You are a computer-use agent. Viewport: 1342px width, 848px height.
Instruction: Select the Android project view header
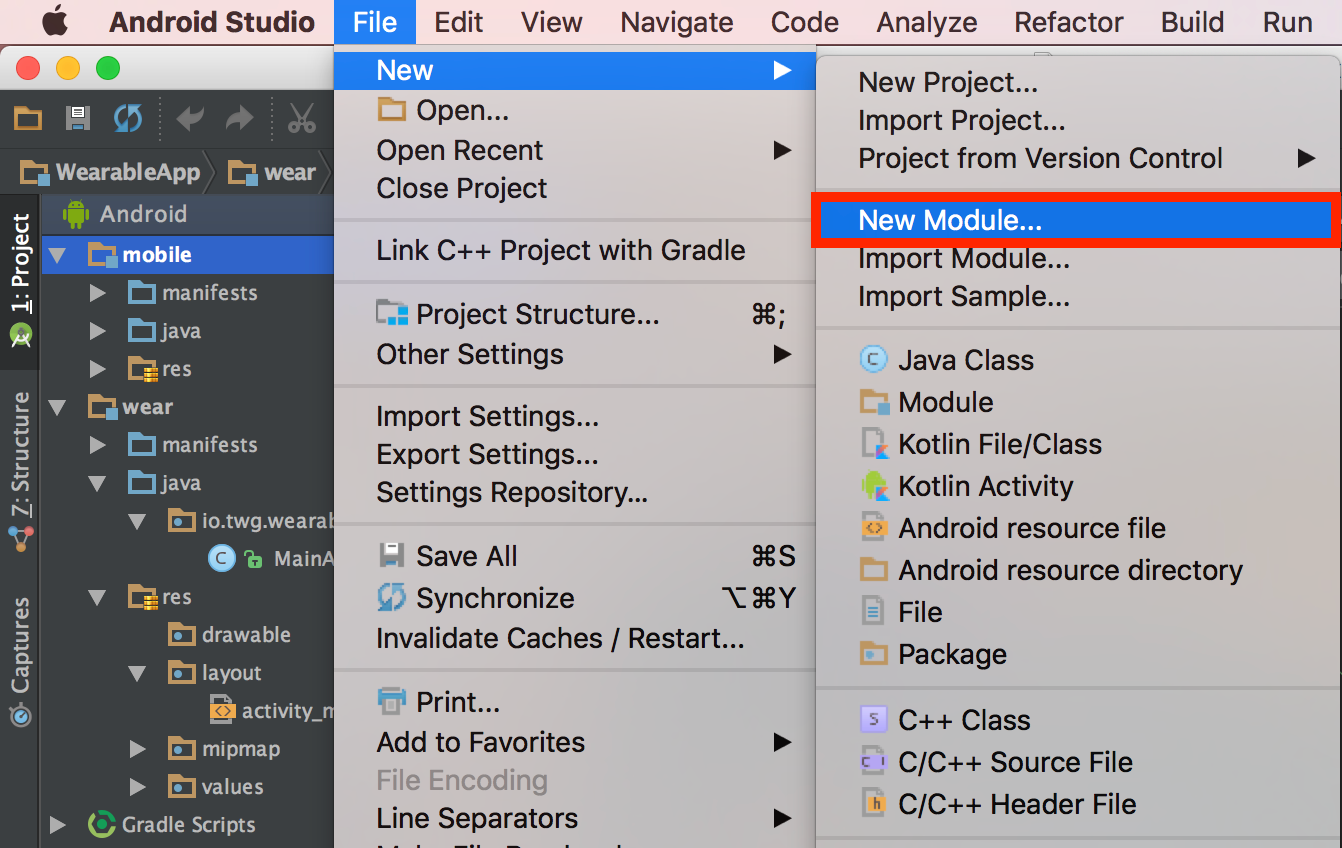coord(143,214)
